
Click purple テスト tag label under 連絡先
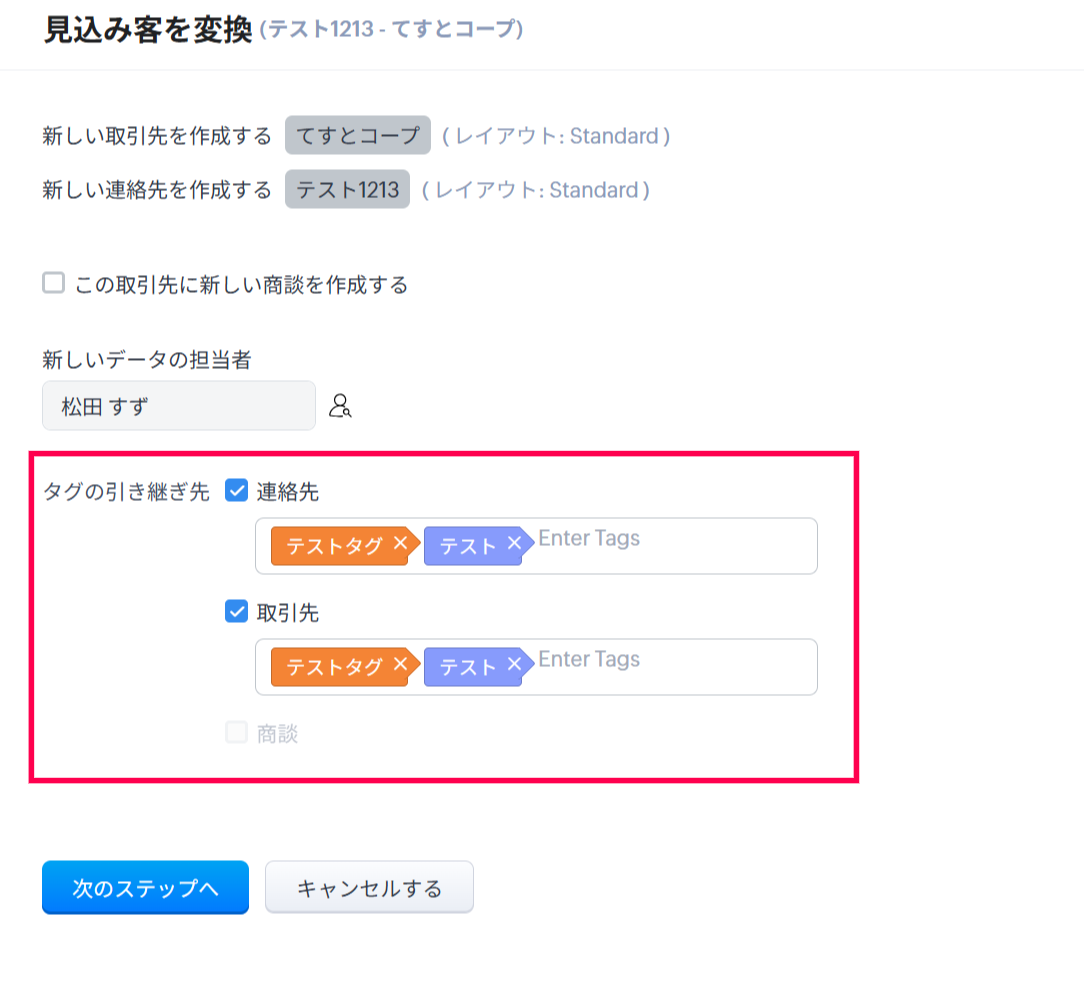[x=468, y=546]
